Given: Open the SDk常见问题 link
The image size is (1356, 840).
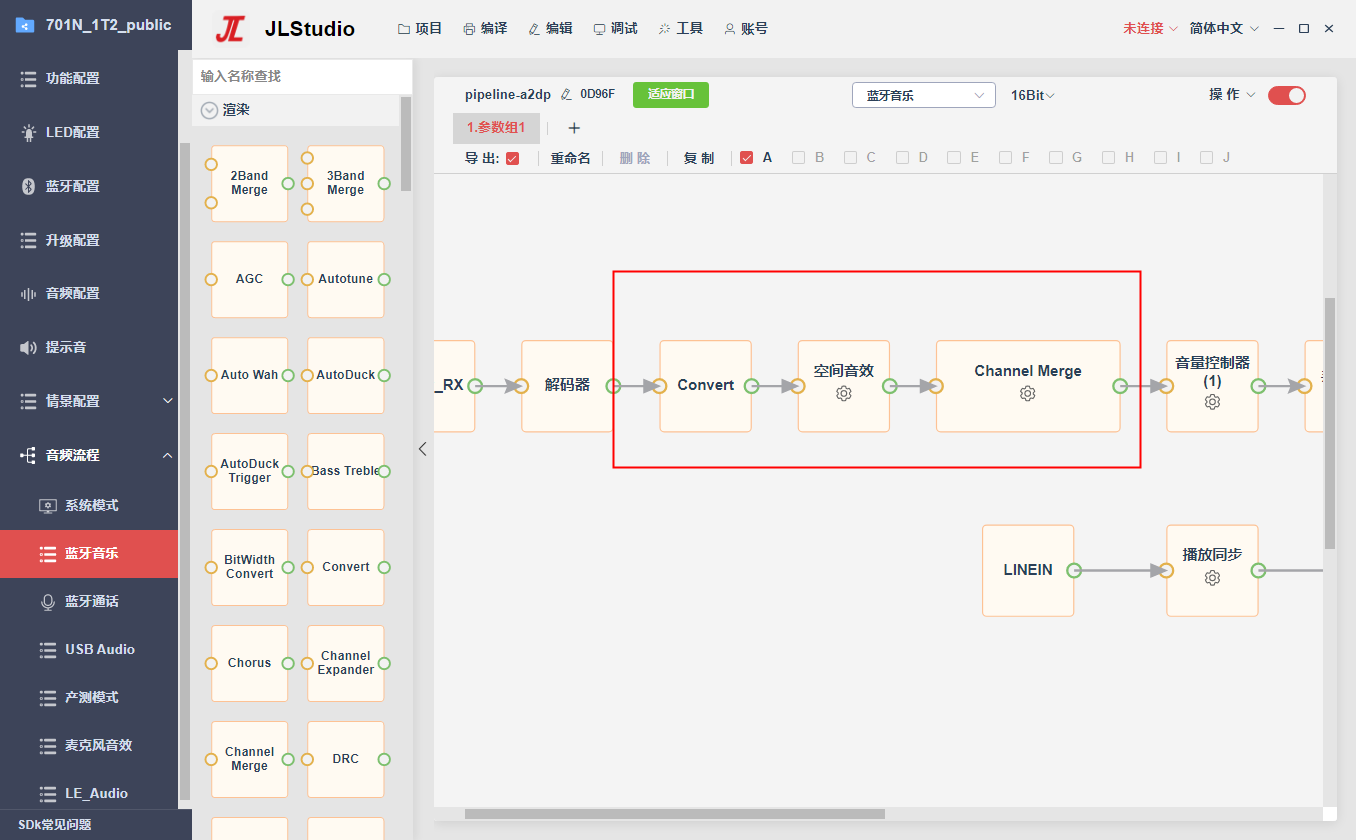Looking at the screenshot, I should (55, 825).
